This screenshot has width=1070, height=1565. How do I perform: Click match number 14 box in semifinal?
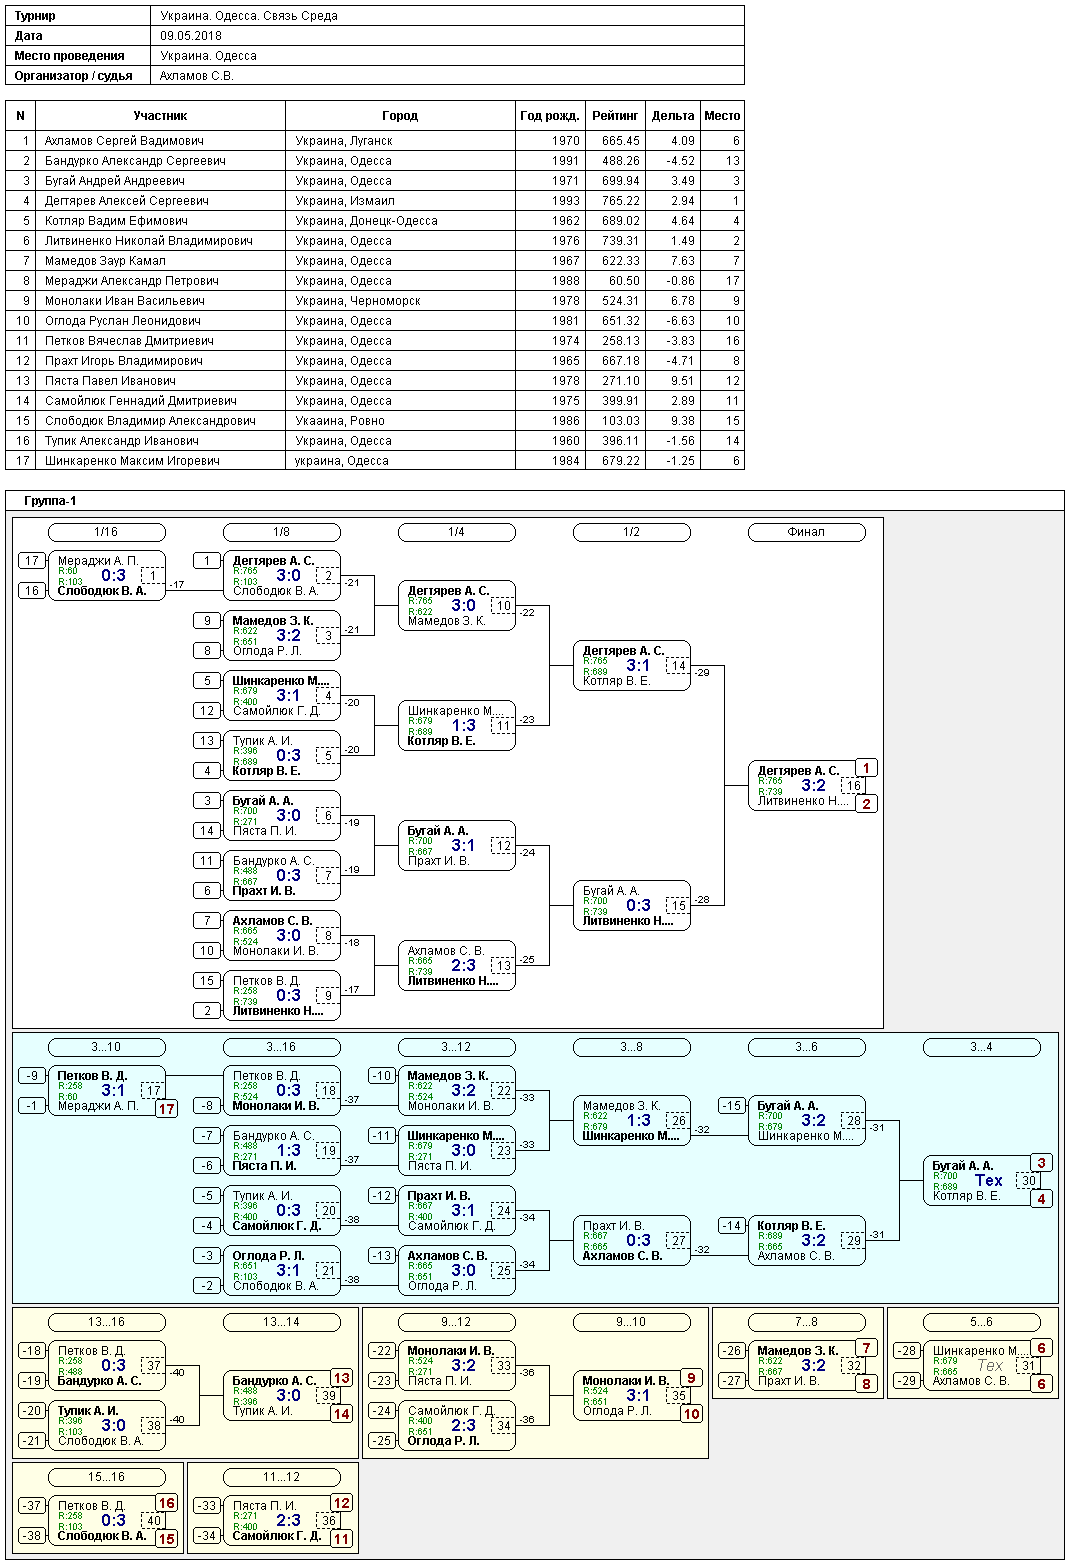(678, 666)
